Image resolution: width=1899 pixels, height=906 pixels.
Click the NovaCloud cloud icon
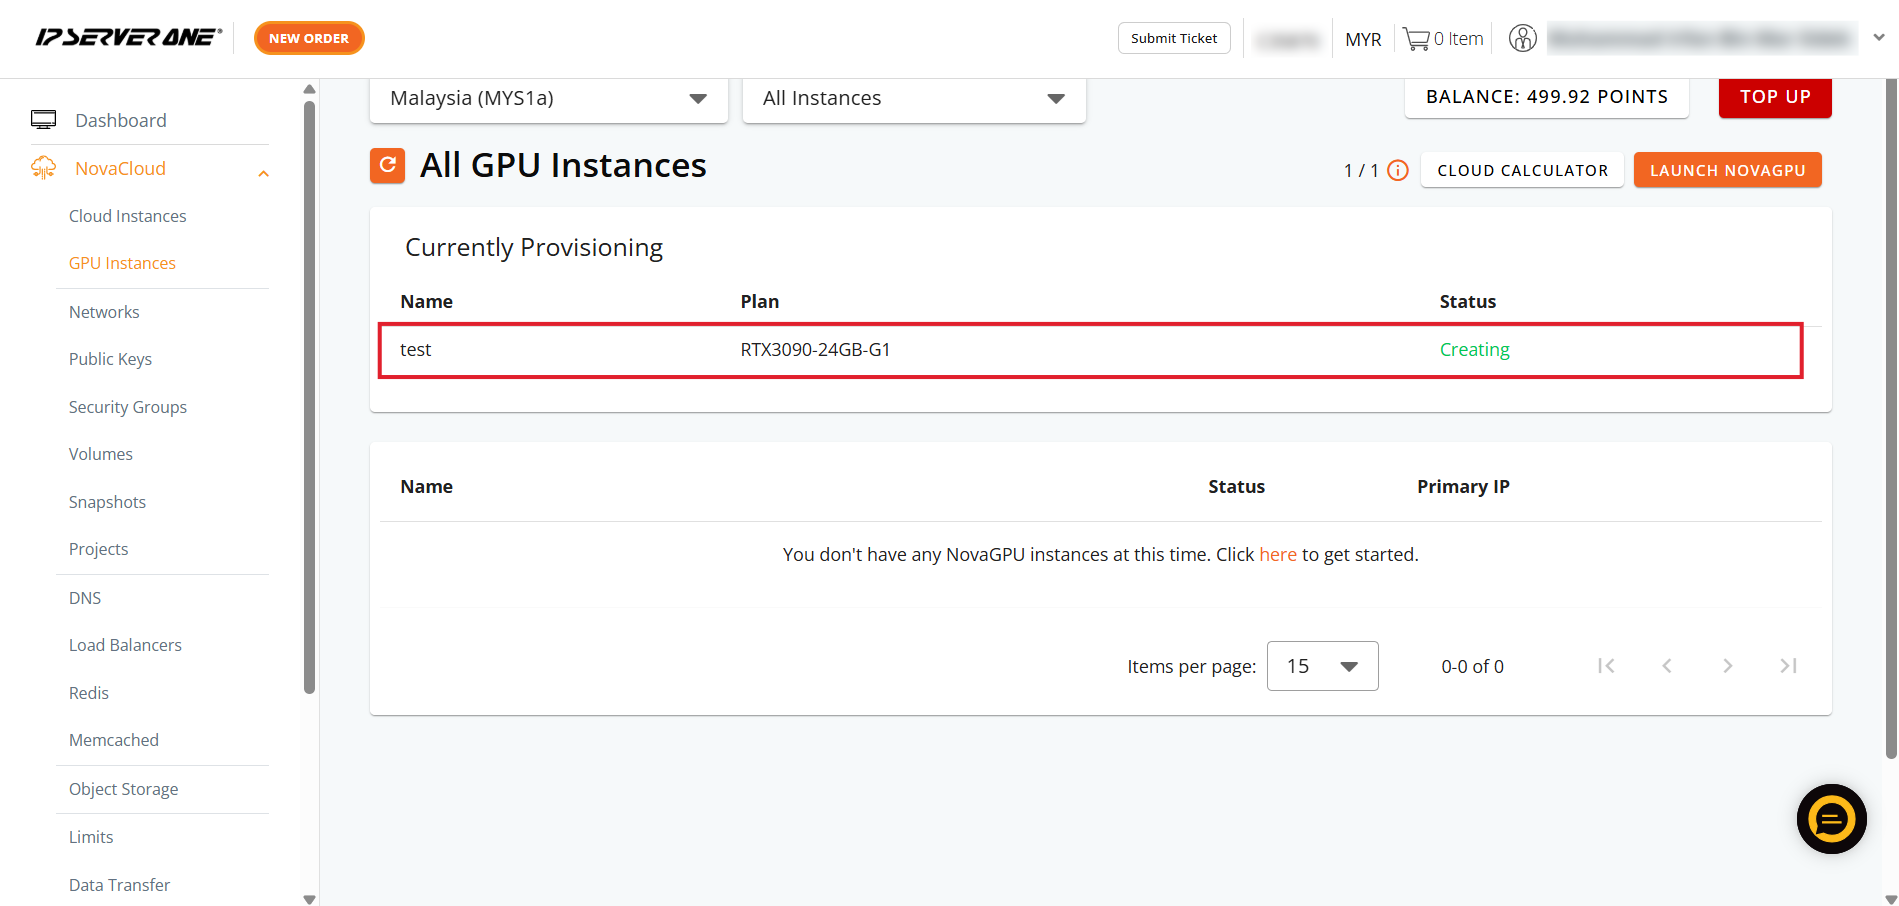[44, 168]
